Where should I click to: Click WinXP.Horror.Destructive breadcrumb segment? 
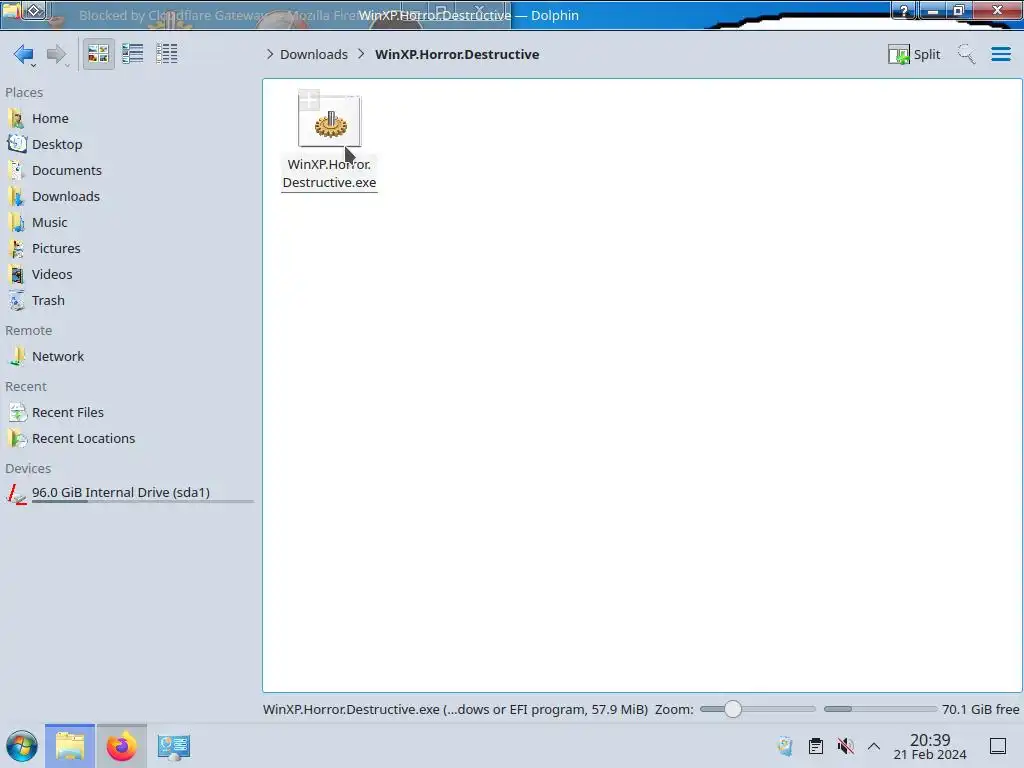456,54
